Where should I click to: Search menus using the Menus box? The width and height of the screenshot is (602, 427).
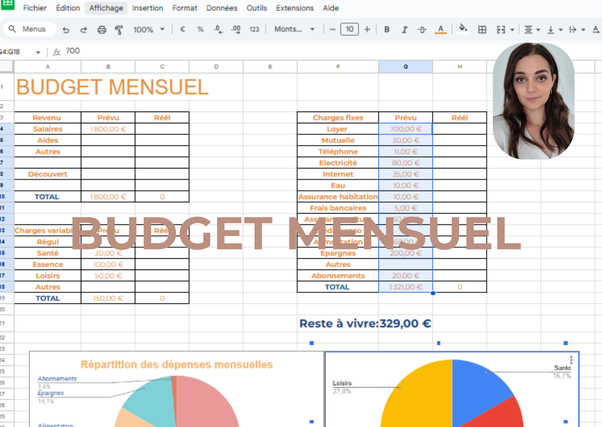coord(30,29)
